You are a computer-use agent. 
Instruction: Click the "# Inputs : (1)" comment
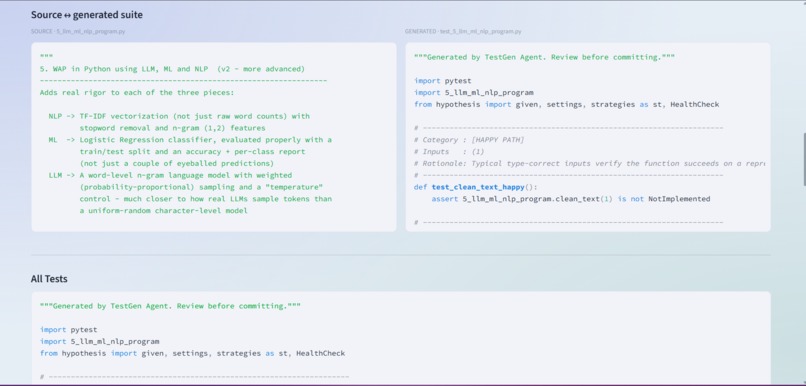tap(449, 152)
